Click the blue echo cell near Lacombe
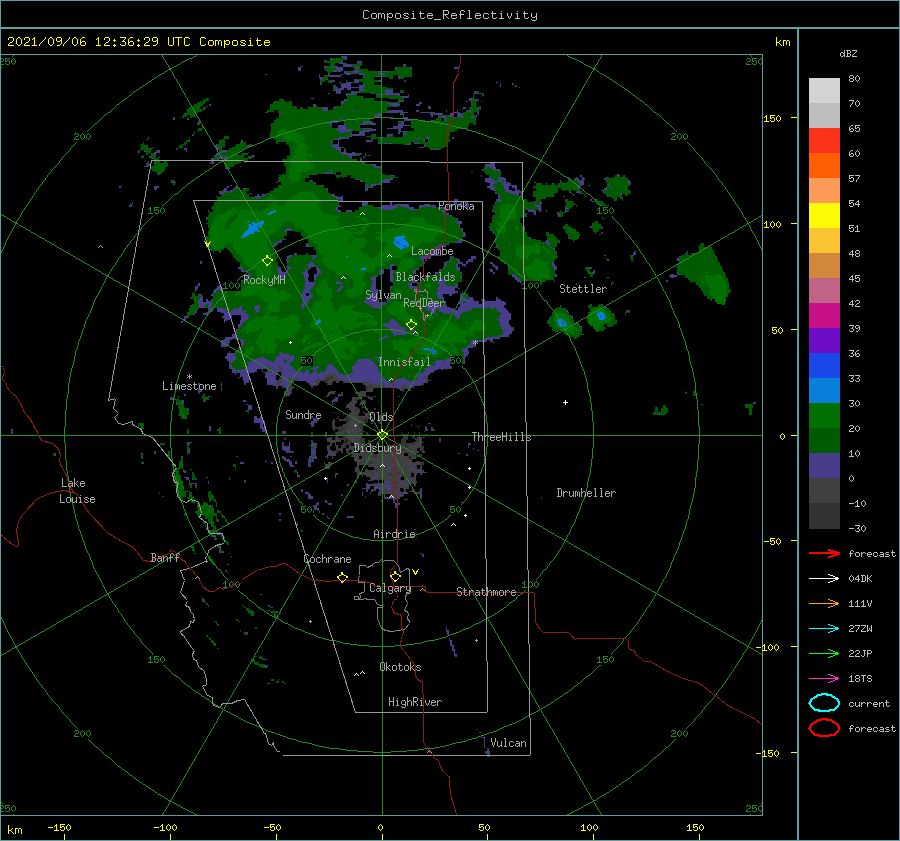 pos(401,242)
